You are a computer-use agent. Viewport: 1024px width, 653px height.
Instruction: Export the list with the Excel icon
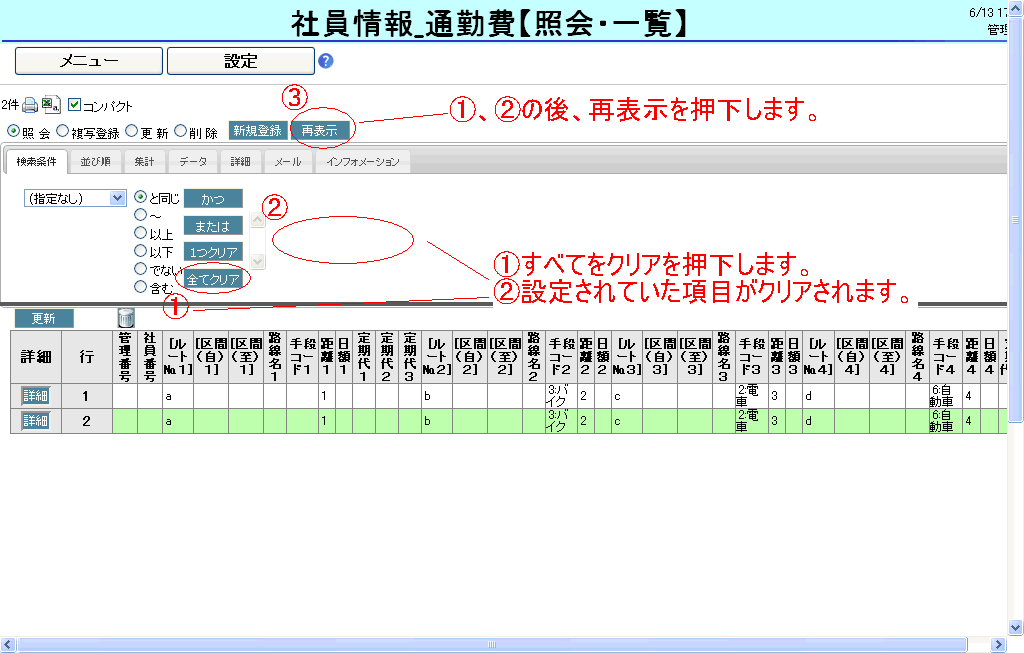point(50,105)
